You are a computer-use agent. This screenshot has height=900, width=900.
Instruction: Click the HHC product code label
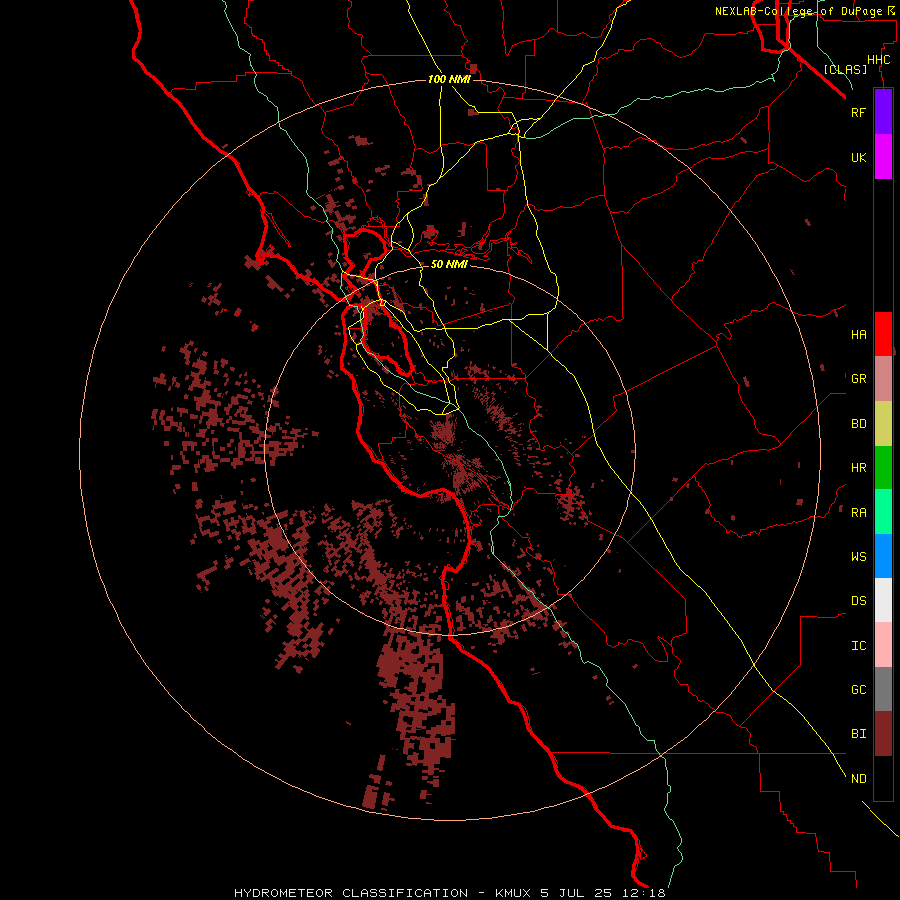(878, 59)
